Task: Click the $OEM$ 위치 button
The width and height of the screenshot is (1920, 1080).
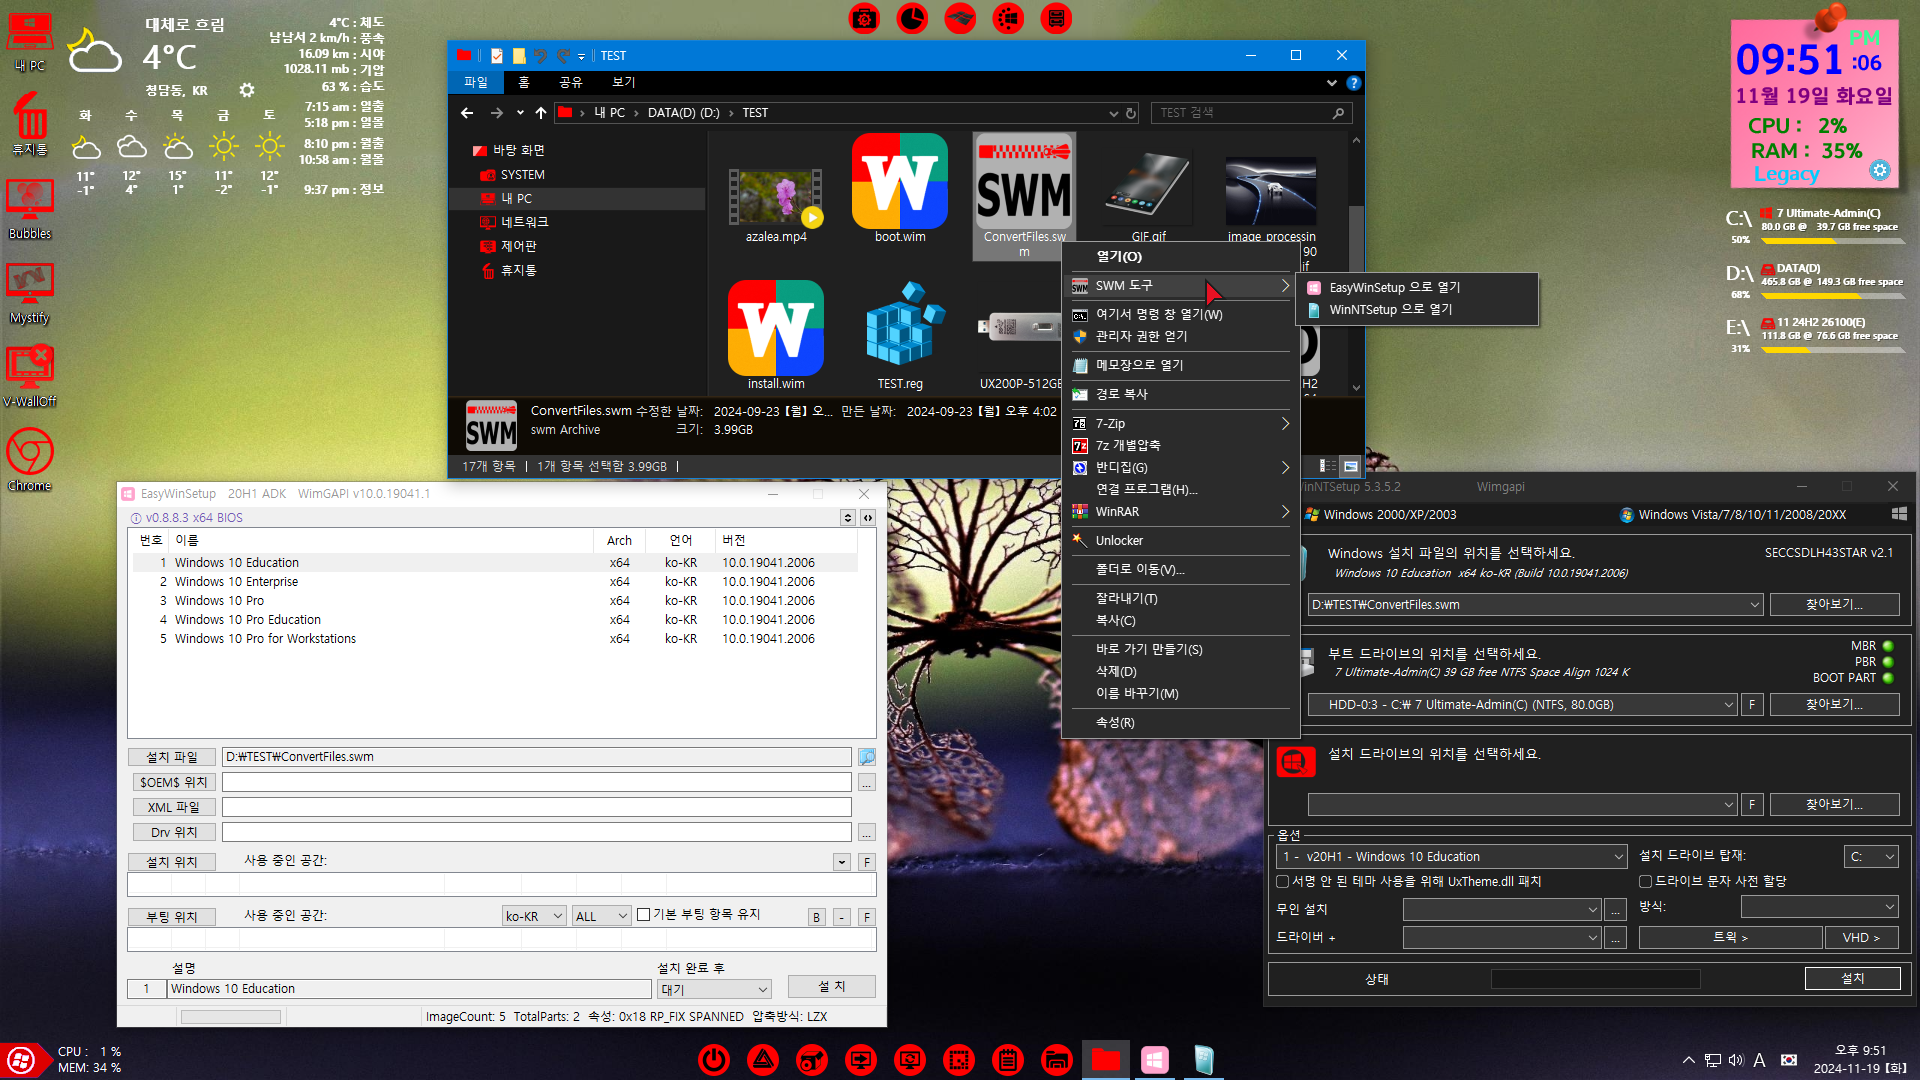Action: coord(172,783)
